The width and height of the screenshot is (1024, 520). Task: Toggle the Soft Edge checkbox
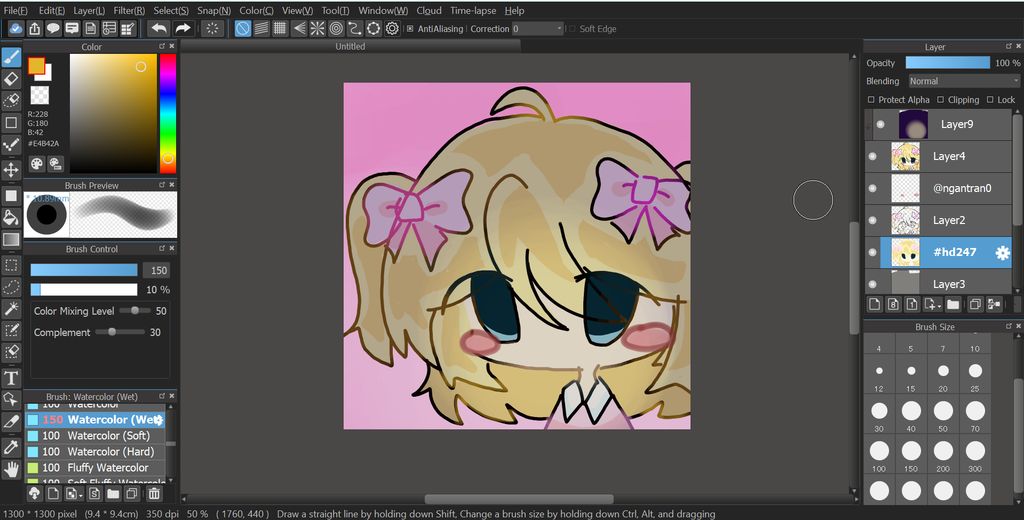coord(572,29)
